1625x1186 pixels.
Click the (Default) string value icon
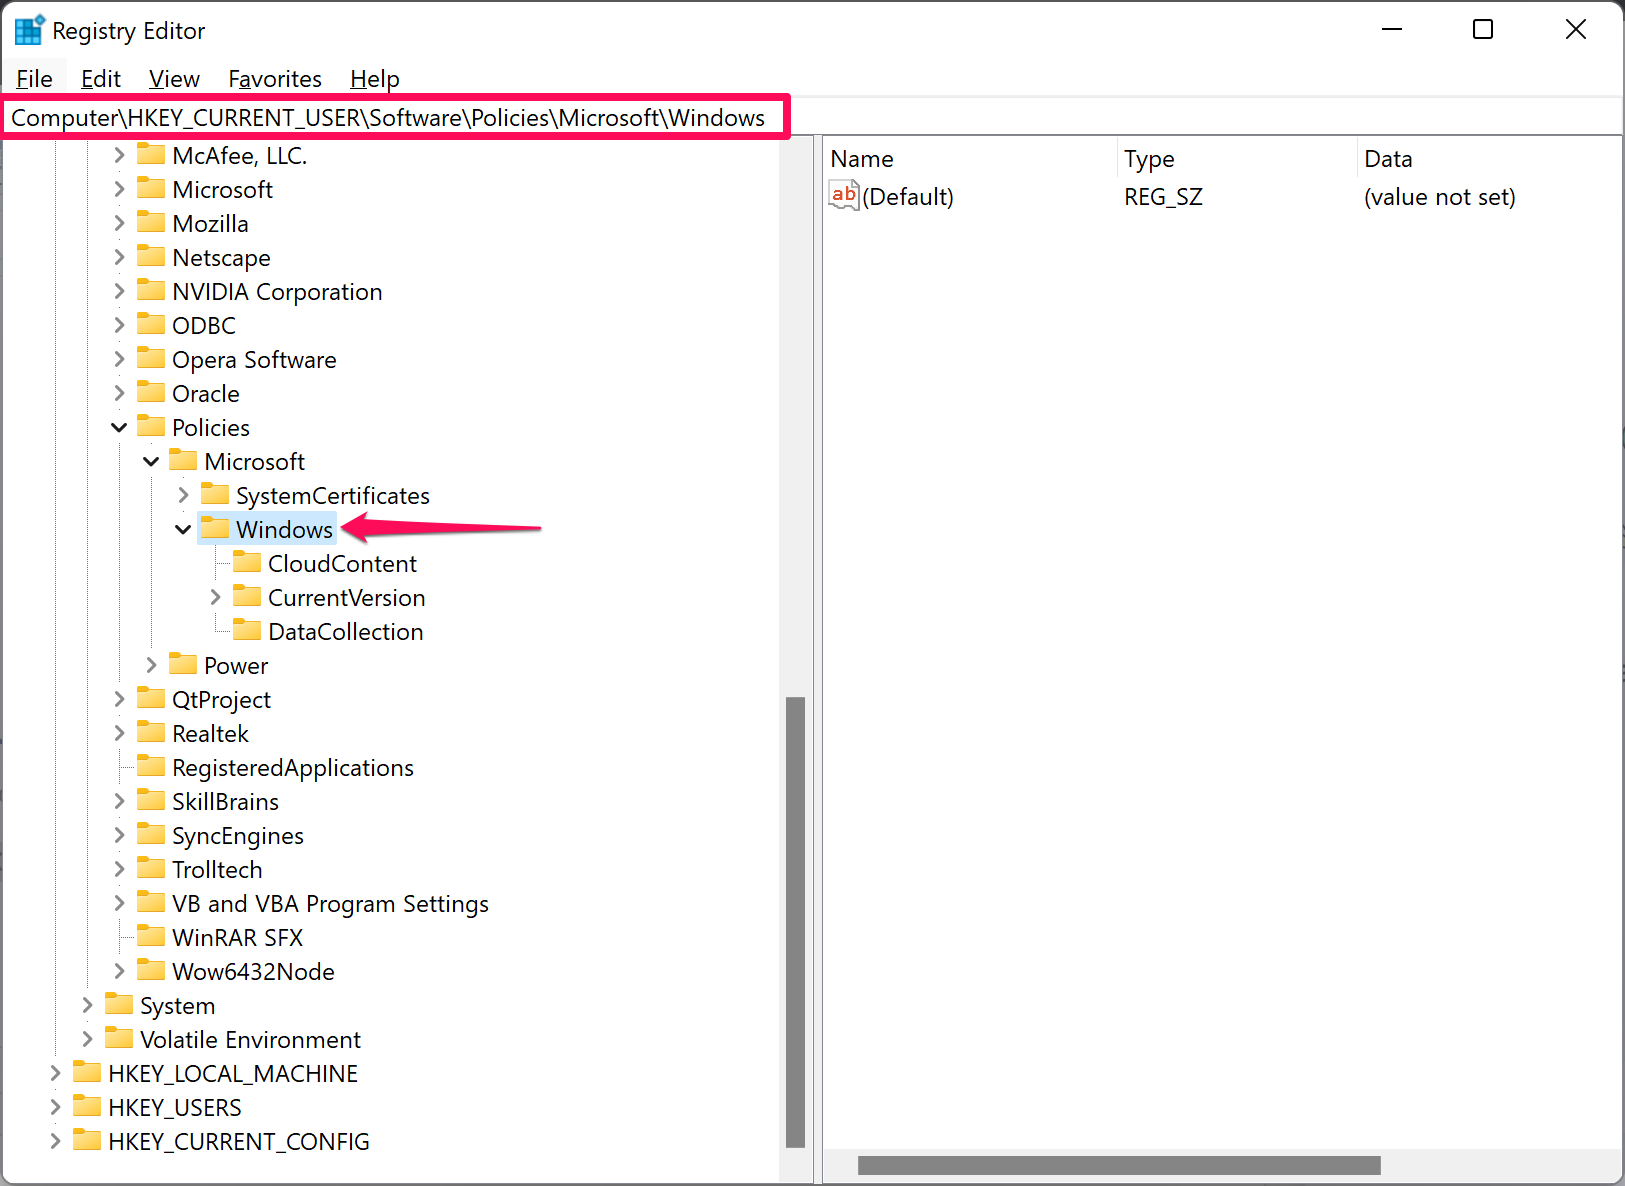[844, 195]
